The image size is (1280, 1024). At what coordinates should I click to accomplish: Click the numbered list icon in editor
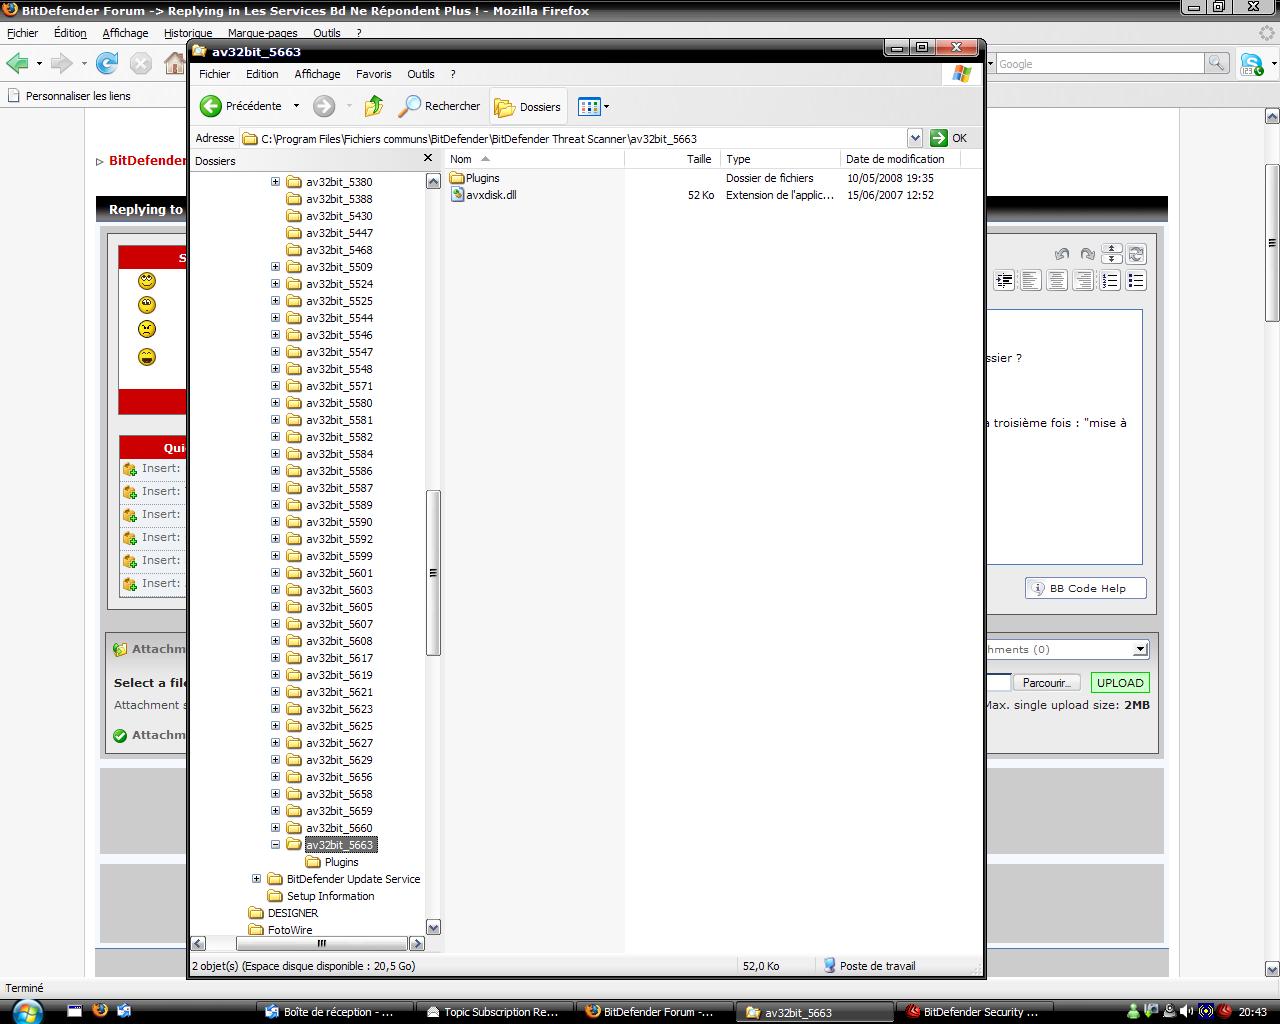point(1110,281)
